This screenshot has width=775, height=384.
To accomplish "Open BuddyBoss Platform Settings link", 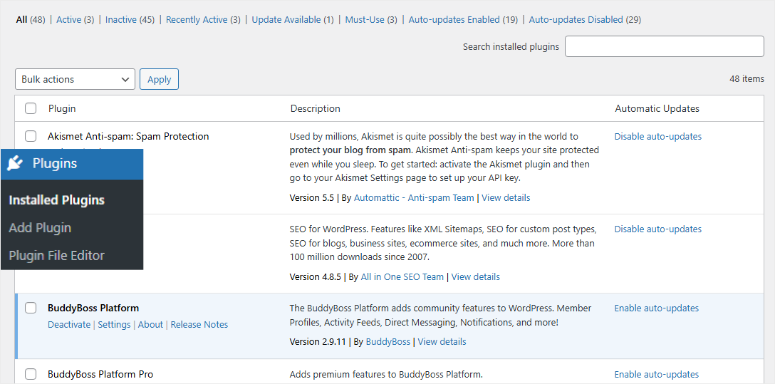I will click(x=114, y=325).
